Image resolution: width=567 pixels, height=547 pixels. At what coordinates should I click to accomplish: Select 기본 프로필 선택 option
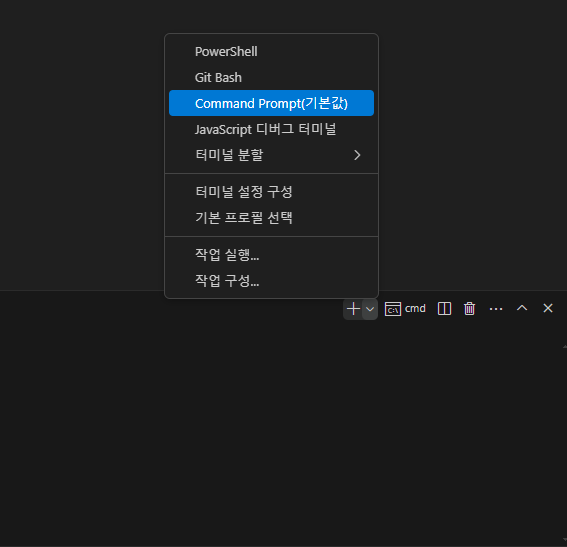(x=271, y=218)
